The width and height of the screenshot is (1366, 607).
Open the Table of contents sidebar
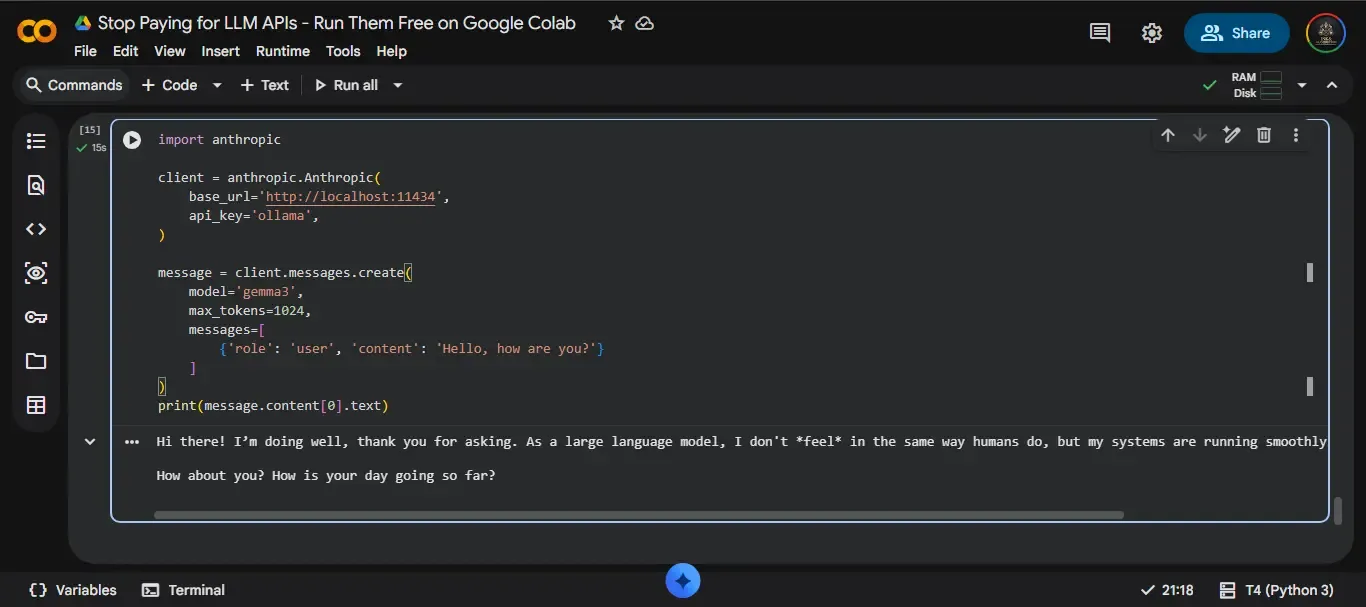coord(36,141)
